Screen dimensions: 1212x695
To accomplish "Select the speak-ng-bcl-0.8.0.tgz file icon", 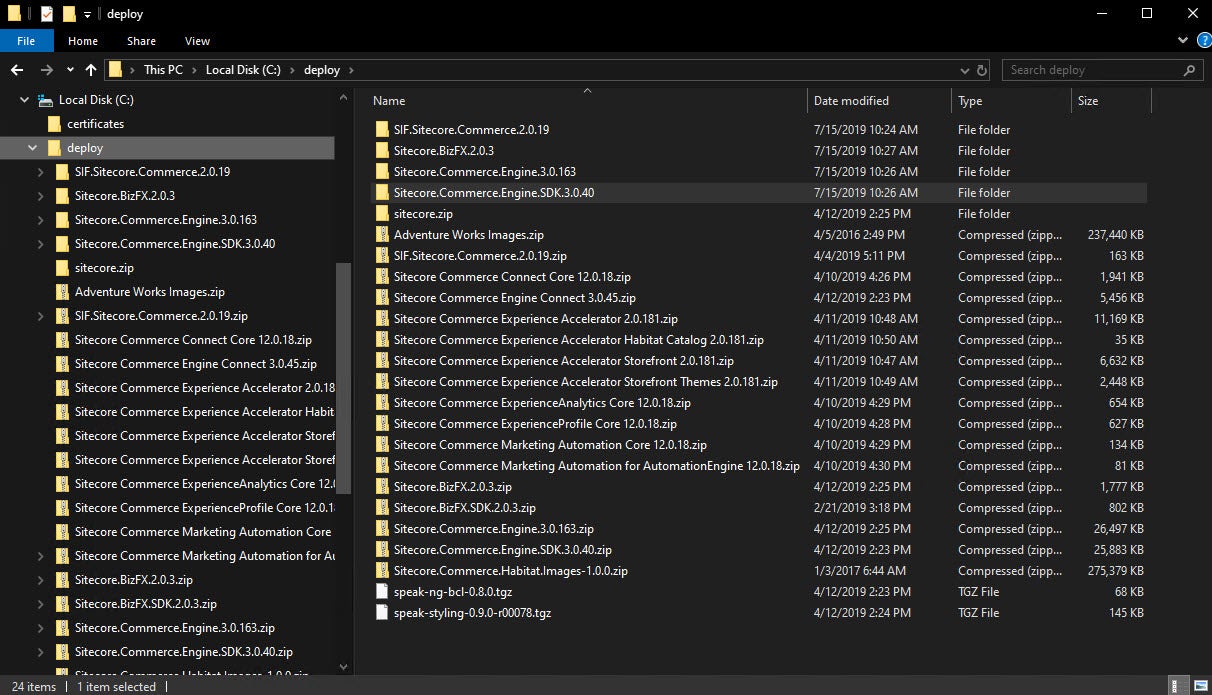I will point(381,592).
